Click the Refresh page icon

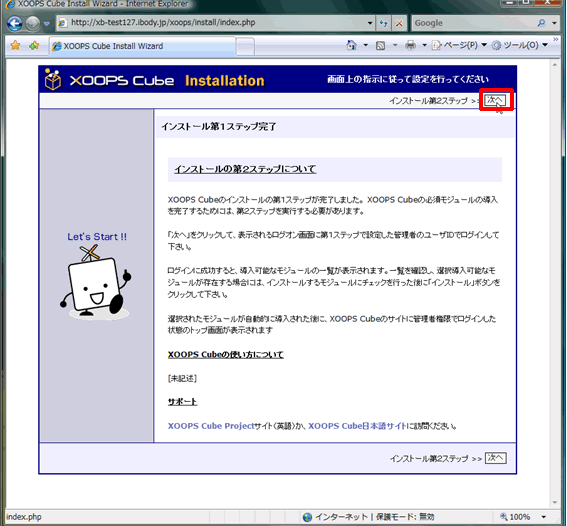click(x=384, y=23)
